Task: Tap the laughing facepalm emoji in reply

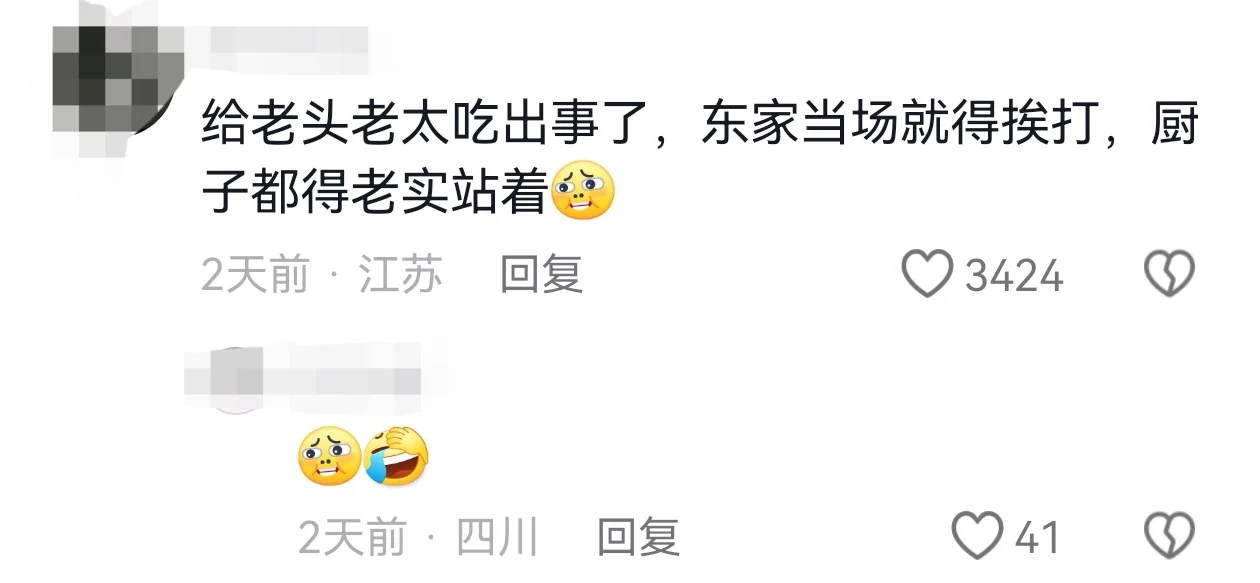Action: [397, 456]
